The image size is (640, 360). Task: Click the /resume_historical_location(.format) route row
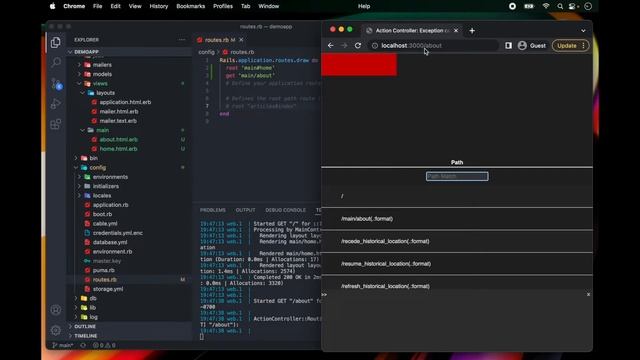pyautogui.click(x=457, y=264)
